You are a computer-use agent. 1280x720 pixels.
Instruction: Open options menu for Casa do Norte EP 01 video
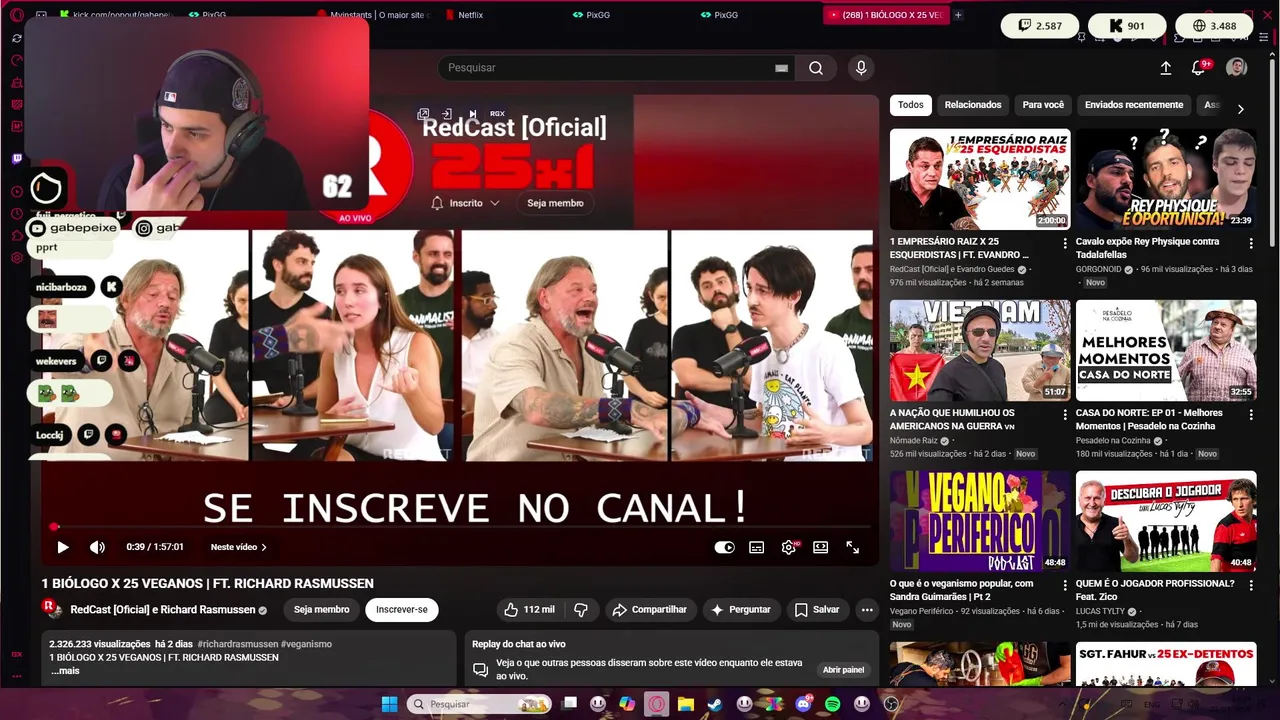(1250, 414)
